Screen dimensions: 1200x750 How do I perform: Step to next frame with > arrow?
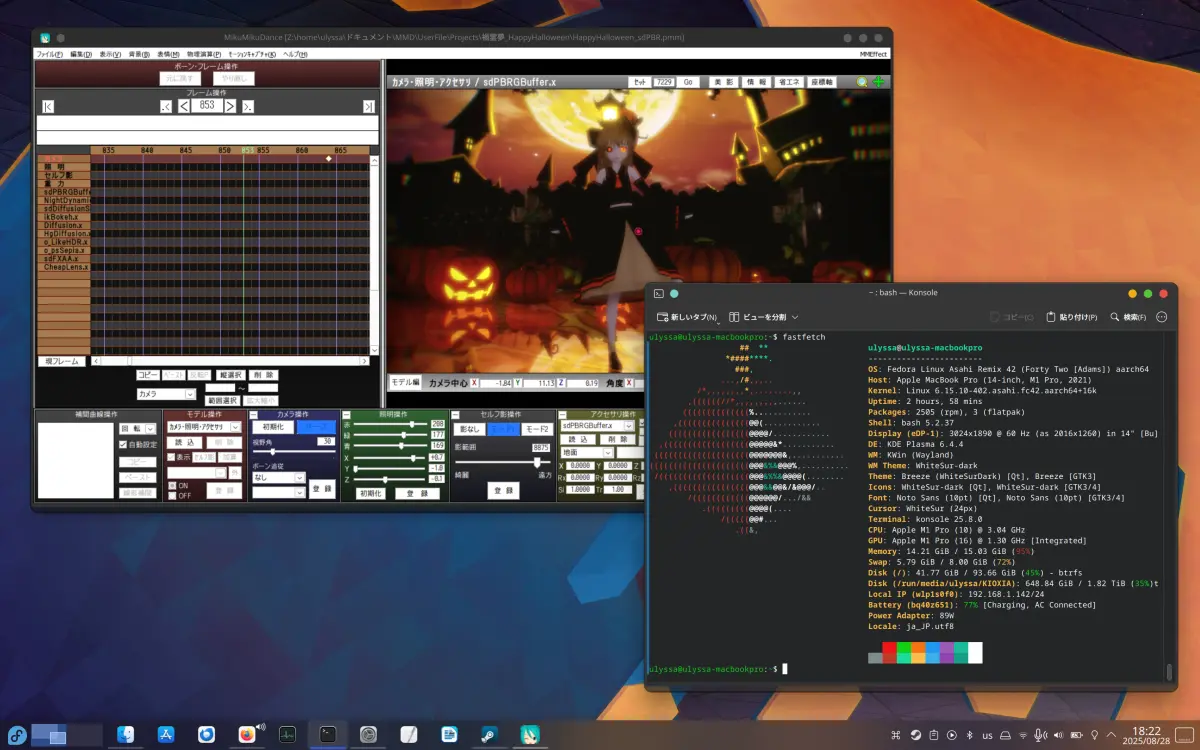click(x=230, y=106)
